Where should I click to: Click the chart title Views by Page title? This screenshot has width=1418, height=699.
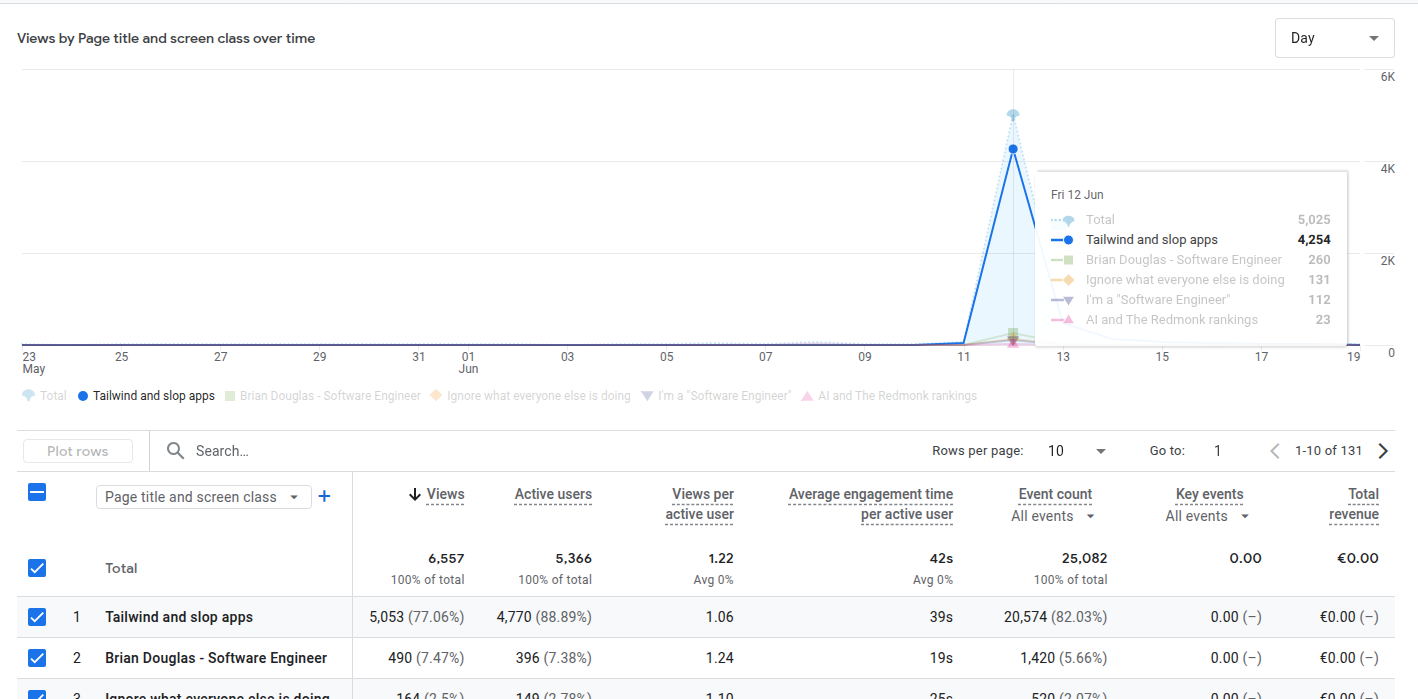[x=166, y=38]
